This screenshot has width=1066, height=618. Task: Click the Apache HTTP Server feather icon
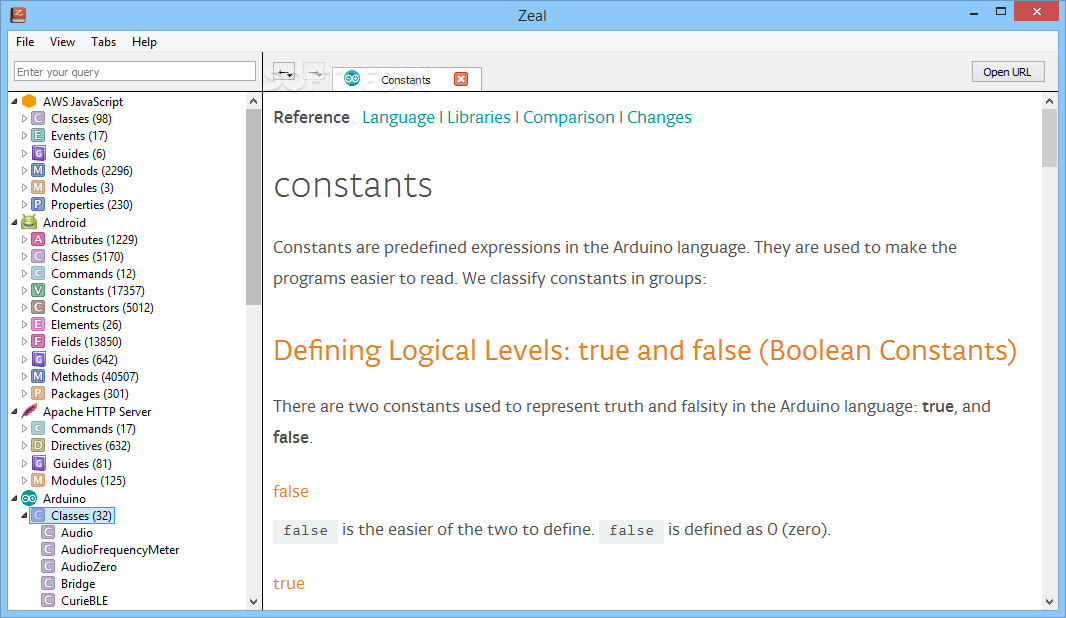click(x=29, y=411)
